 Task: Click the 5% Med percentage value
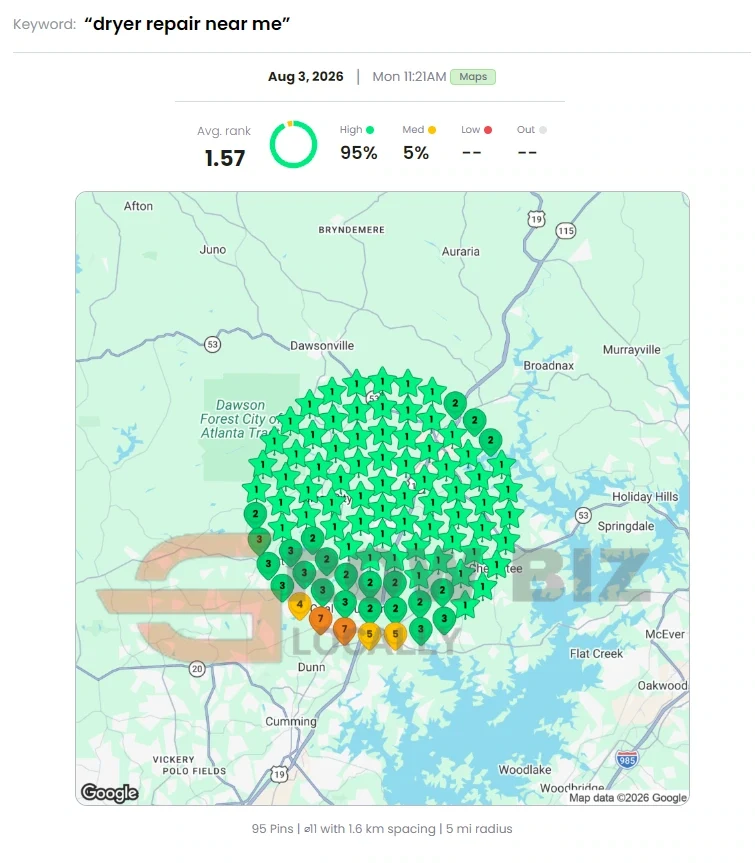pos(416,152)
